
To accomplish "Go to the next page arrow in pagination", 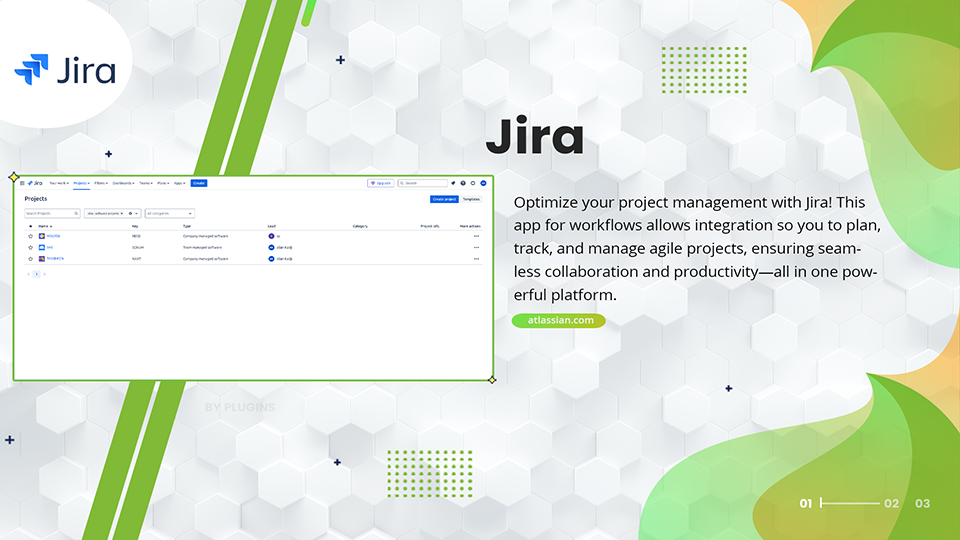I will [45, 274].
